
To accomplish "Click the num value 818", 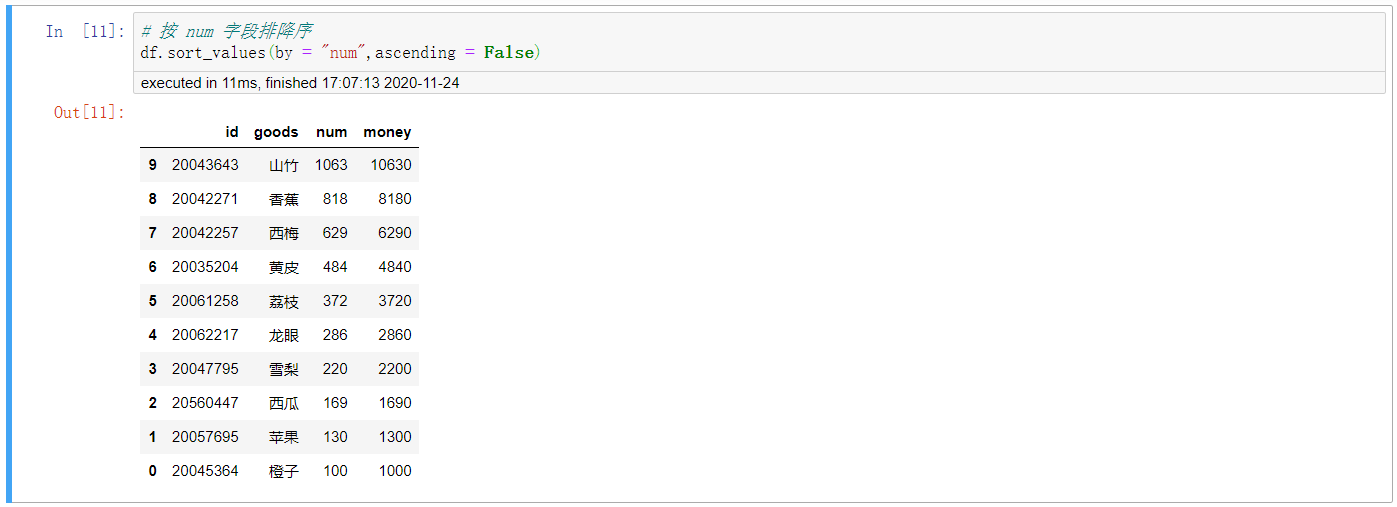I will [x=335, y=199].
